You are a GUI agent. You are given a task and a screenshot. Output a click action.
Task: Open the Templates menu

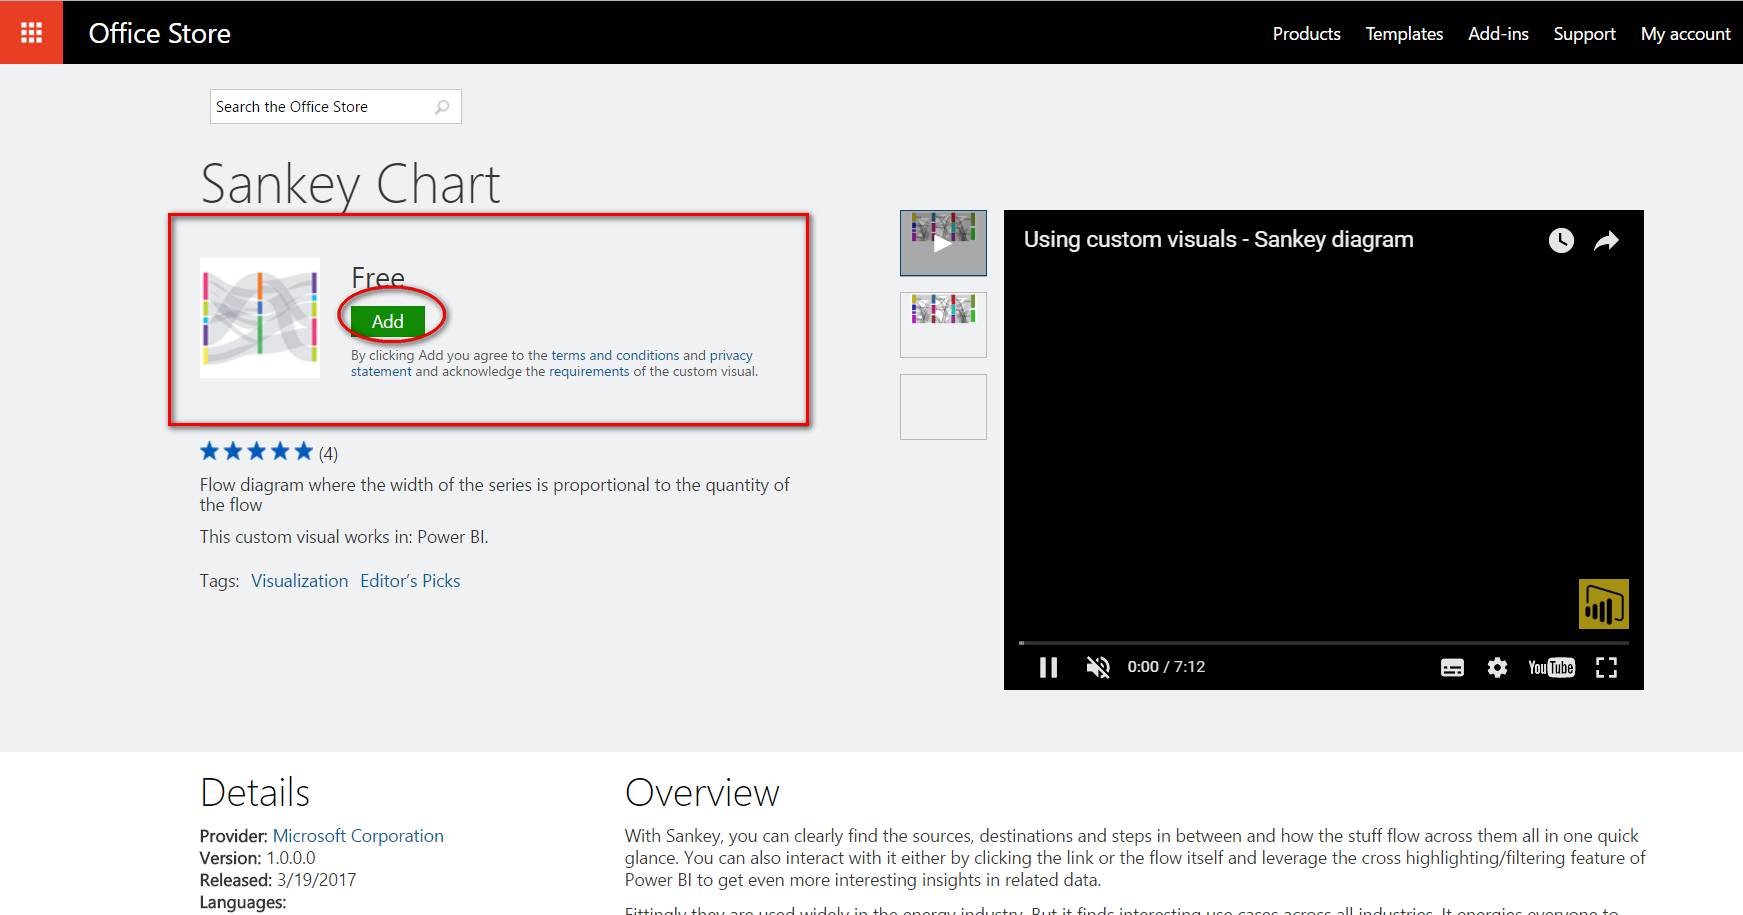[1404, 33]
